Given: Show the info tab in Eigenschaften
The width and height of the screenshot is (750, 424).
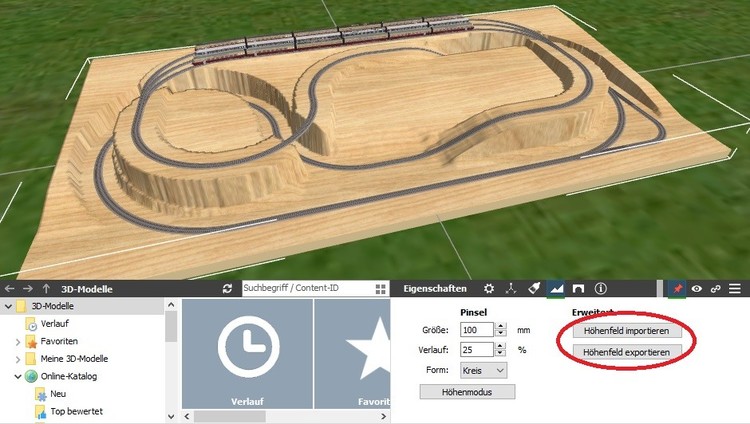Looking at the screenshot, I should [x=601, y=289].
